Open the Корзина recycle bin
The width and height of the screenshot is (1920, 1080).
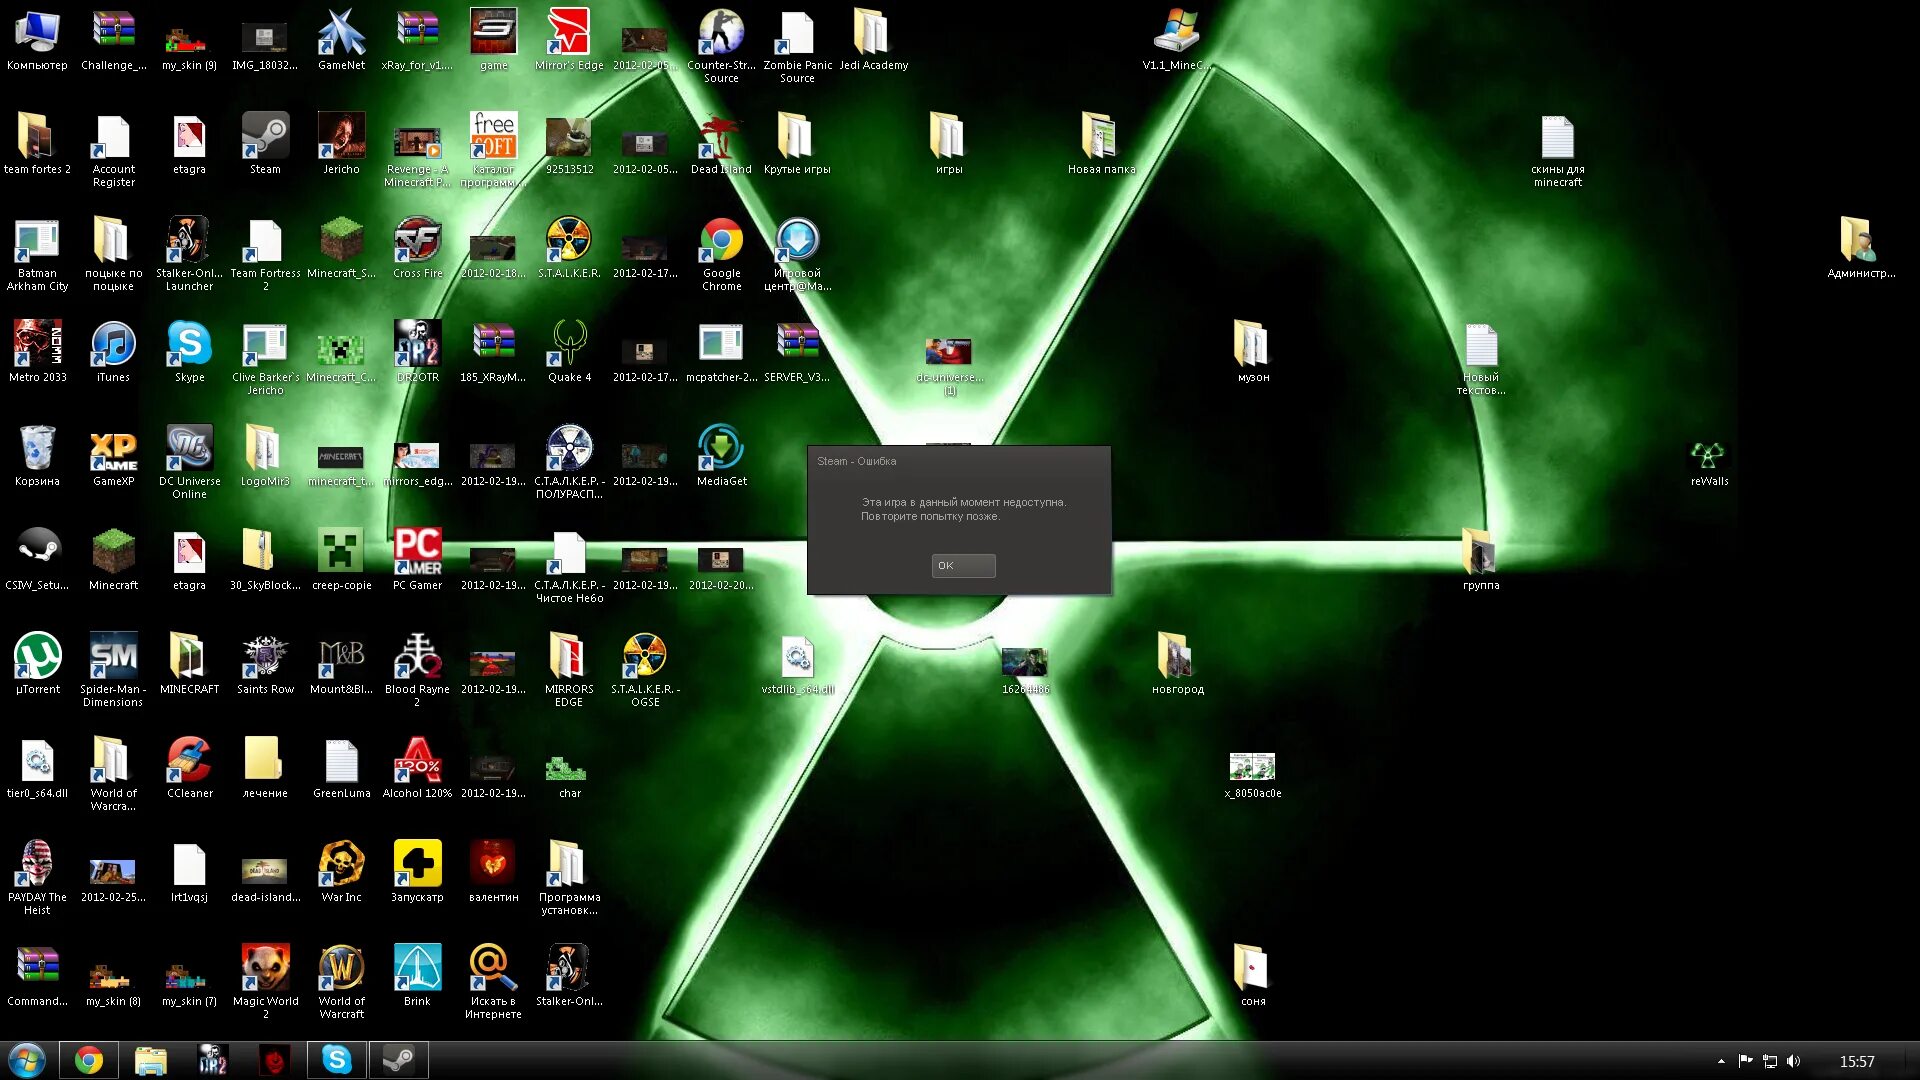pyautogui.click(x=37, y=448)
